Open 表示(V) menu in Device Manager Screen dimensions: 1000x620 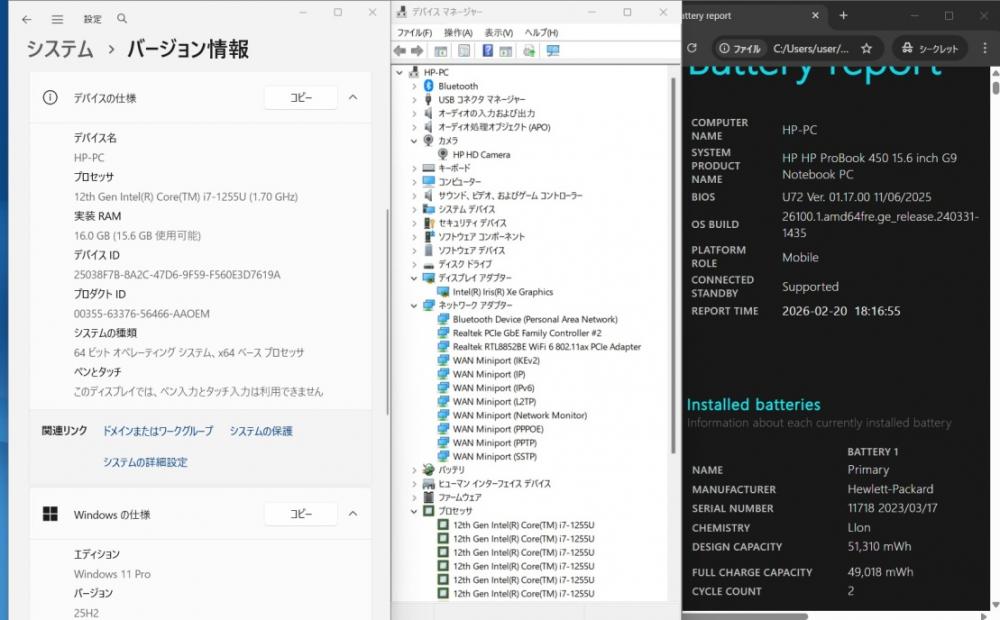[x=498, y=33]
